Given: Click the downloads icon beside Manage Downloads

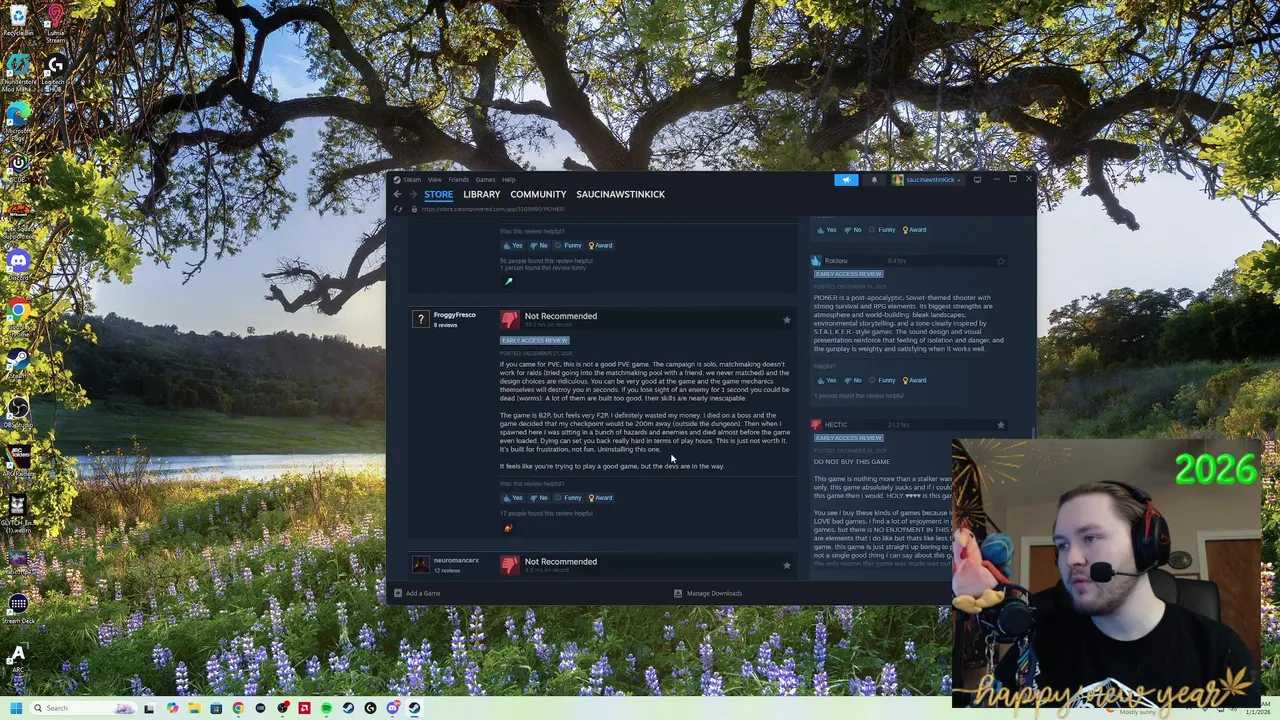Looking at the screenshot, I should [678, 593].
